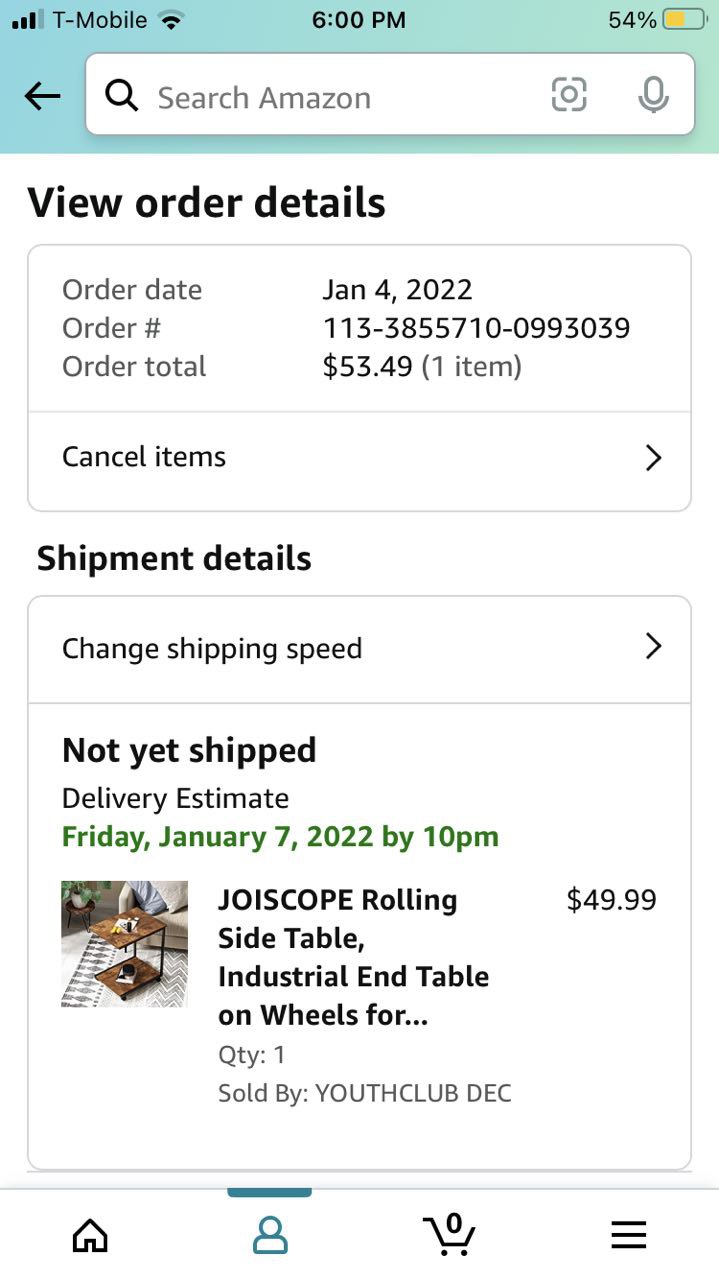The height and width of the screenshot is (1280, 719).
Task: Go to Home tab icon
Action: coord(90,1236)
